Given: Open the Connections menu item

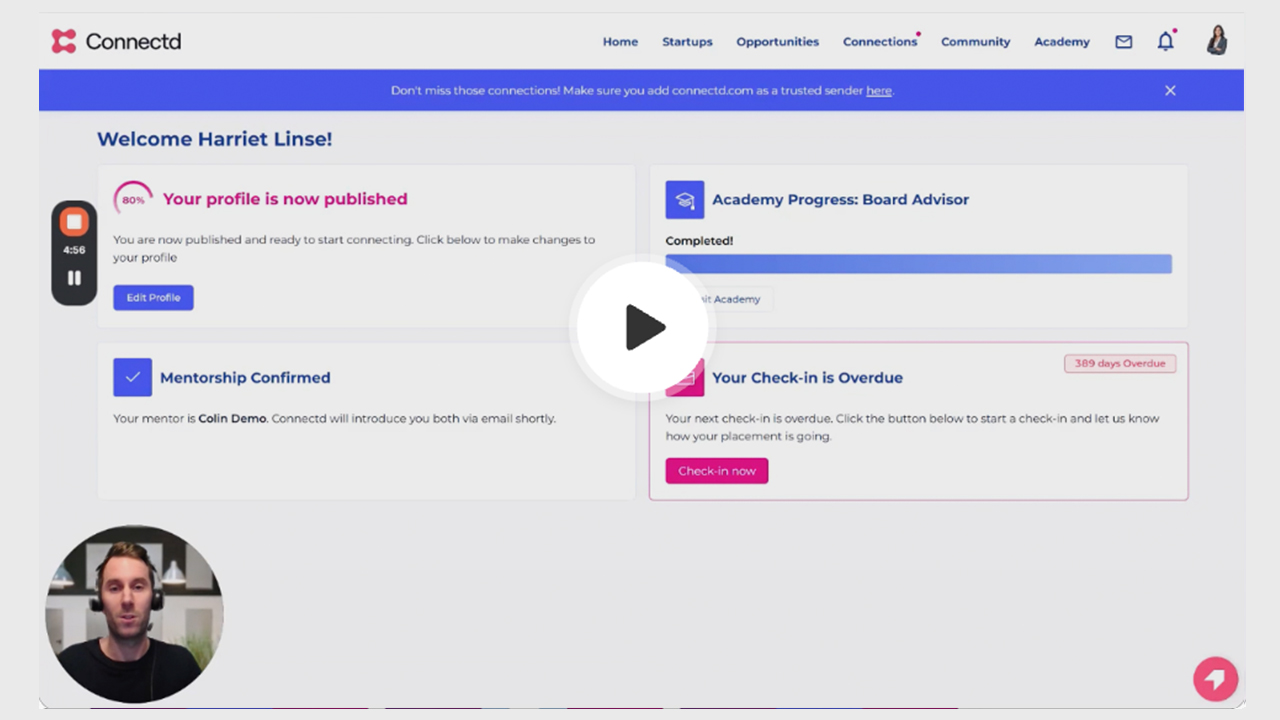Looking at the screenshot, I should click(880, 42).
